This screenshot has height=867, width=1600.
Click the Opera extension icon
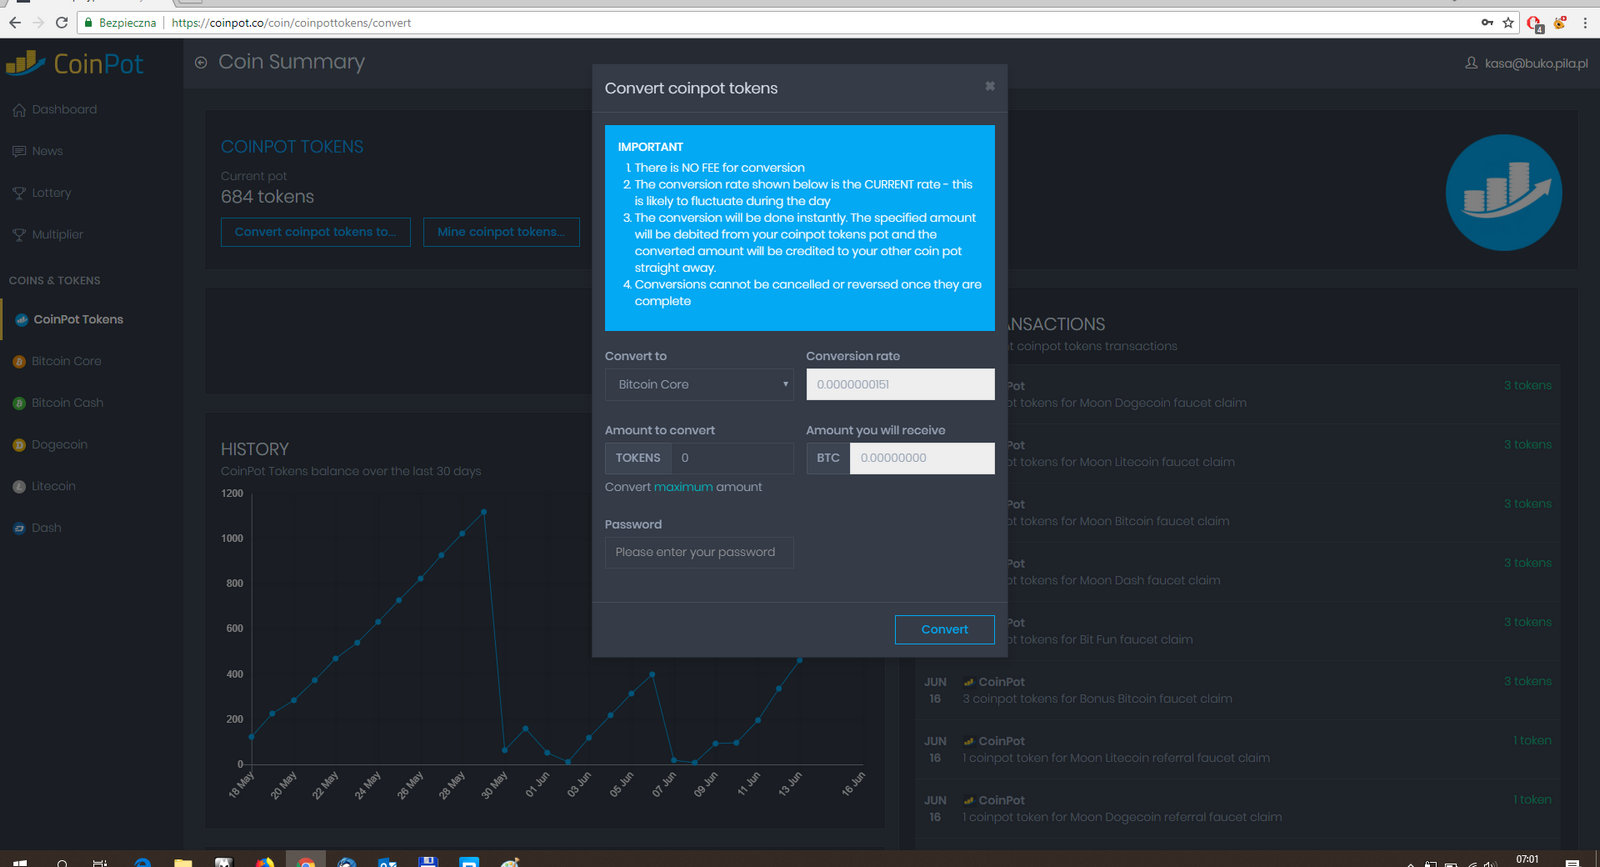[1534, 23]
